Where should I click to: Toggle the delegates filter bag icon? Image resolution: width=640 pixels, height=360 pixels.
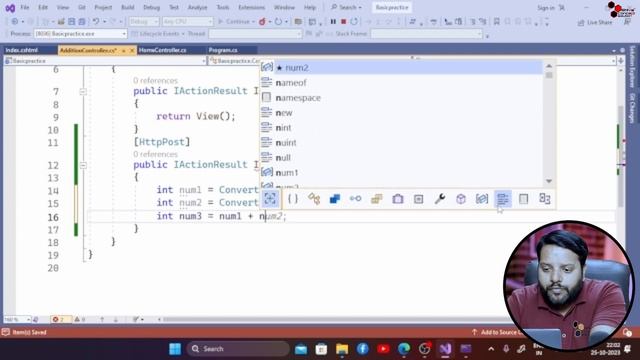click(398, 199)
